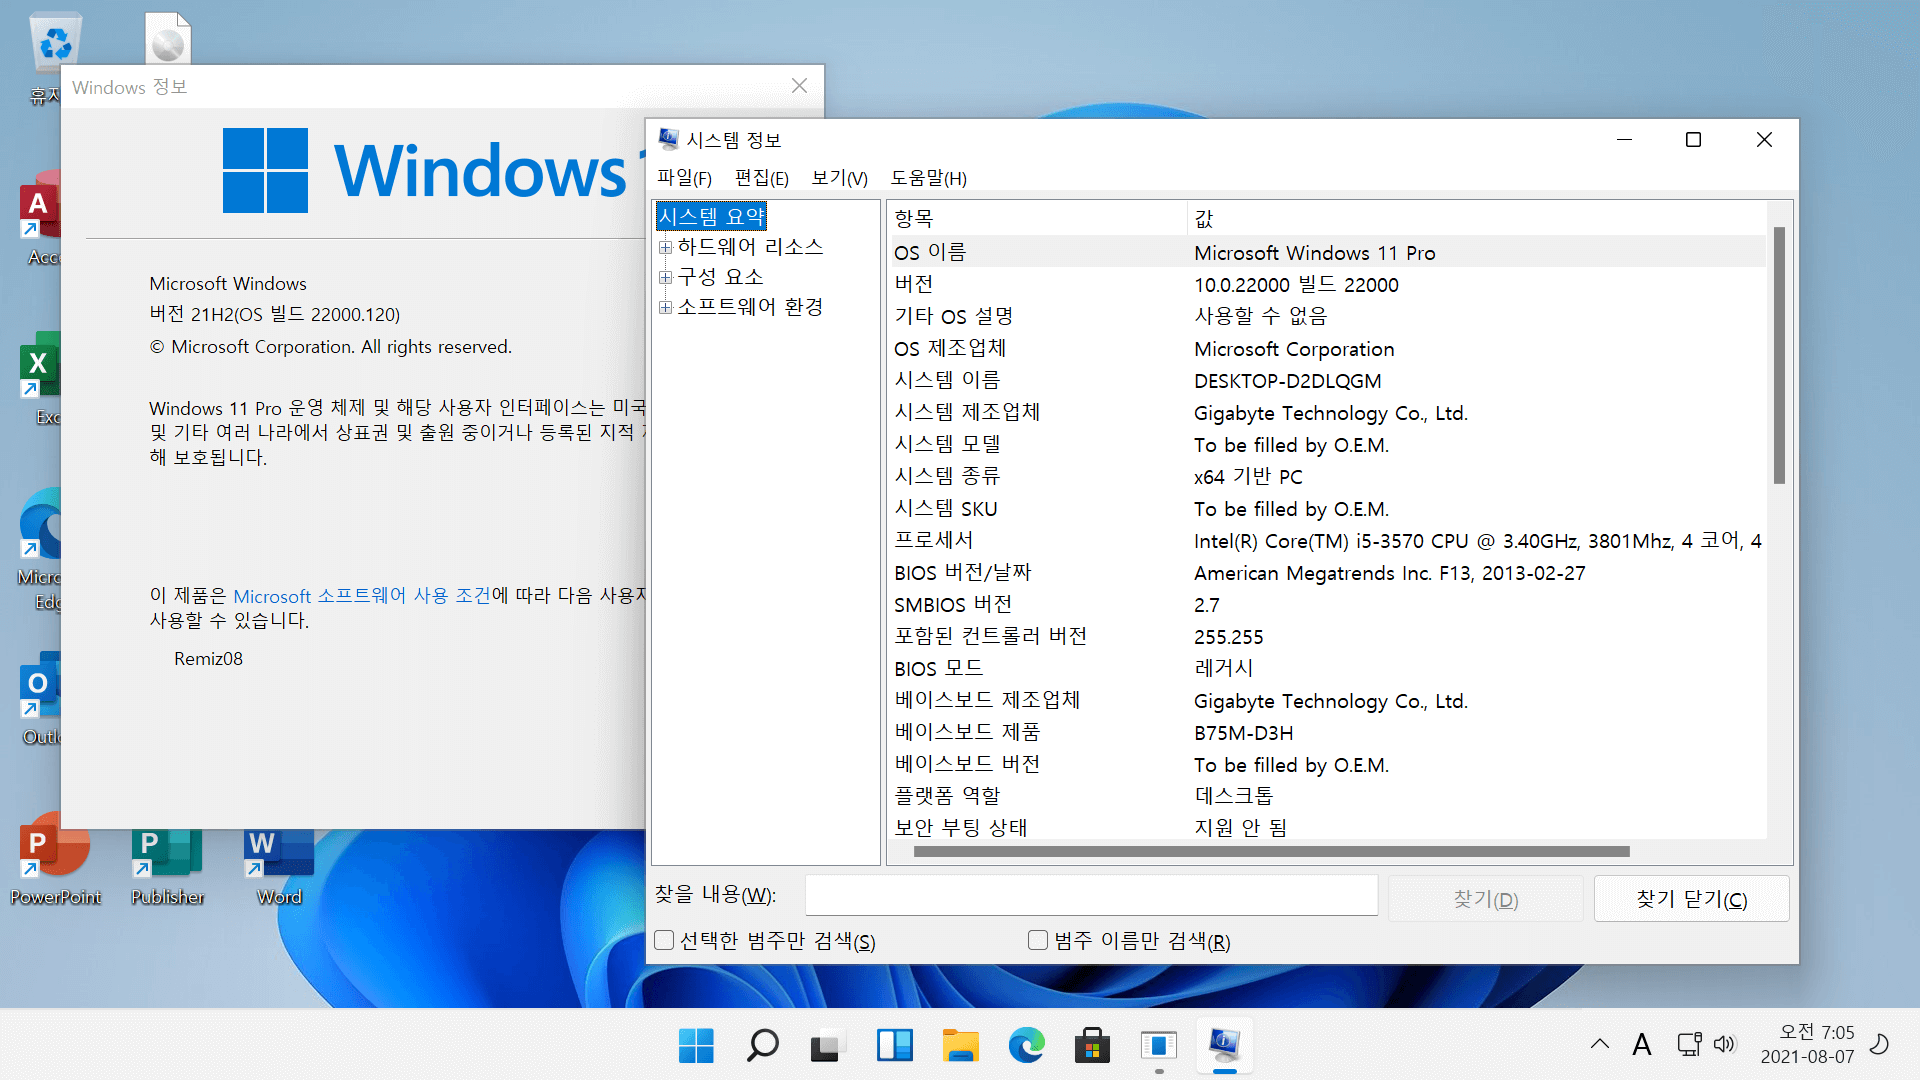Click the horizontal scrollbar in details pane
The image size is (1920, 1080).
pyautogui.click(x=1271, y=852)
